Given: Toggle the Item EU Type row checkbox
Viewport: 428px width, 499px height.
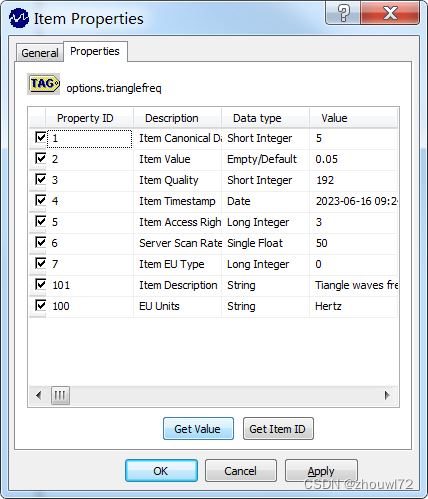Looking at the screenshot, I should pos(41,263).
